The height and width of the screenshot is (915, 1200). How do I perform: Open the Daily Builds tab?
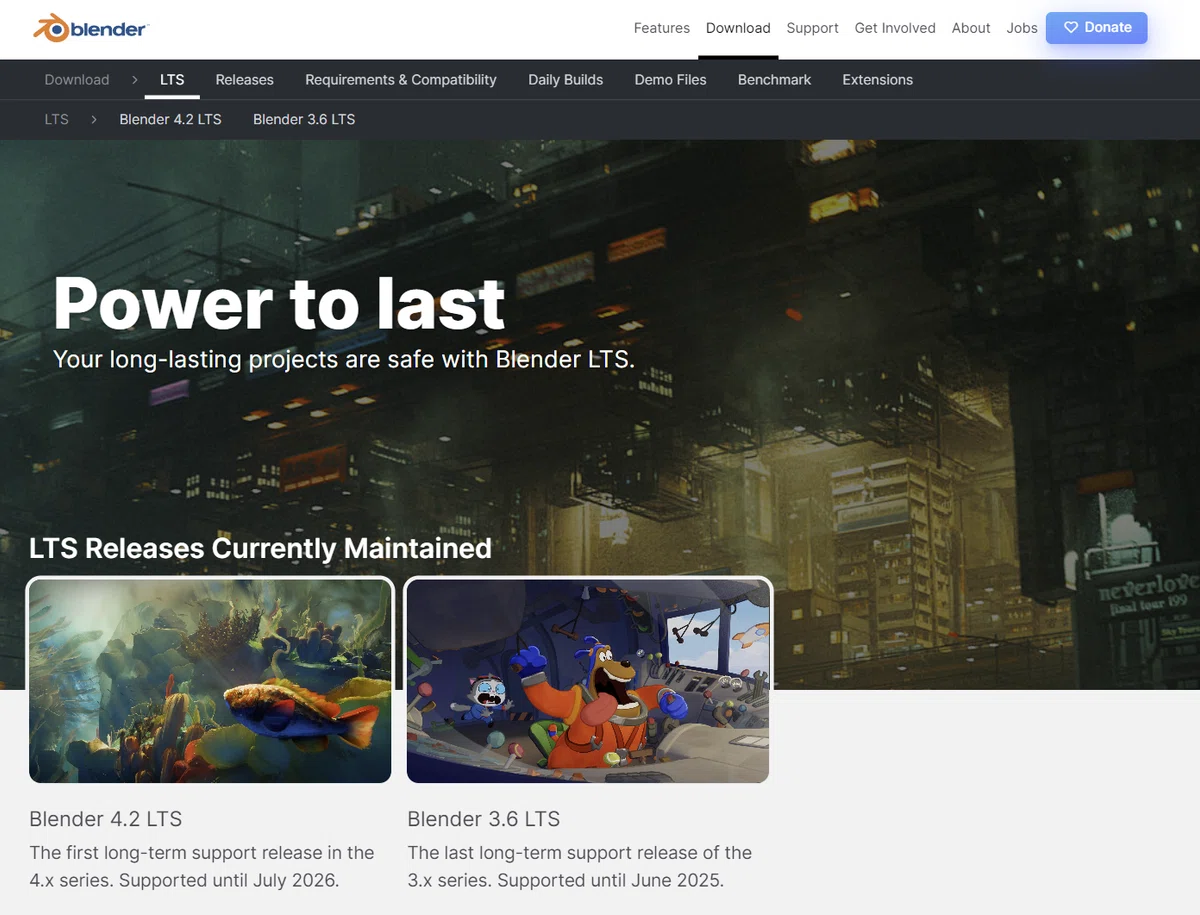pyautogui.click(x=566, y=80)
